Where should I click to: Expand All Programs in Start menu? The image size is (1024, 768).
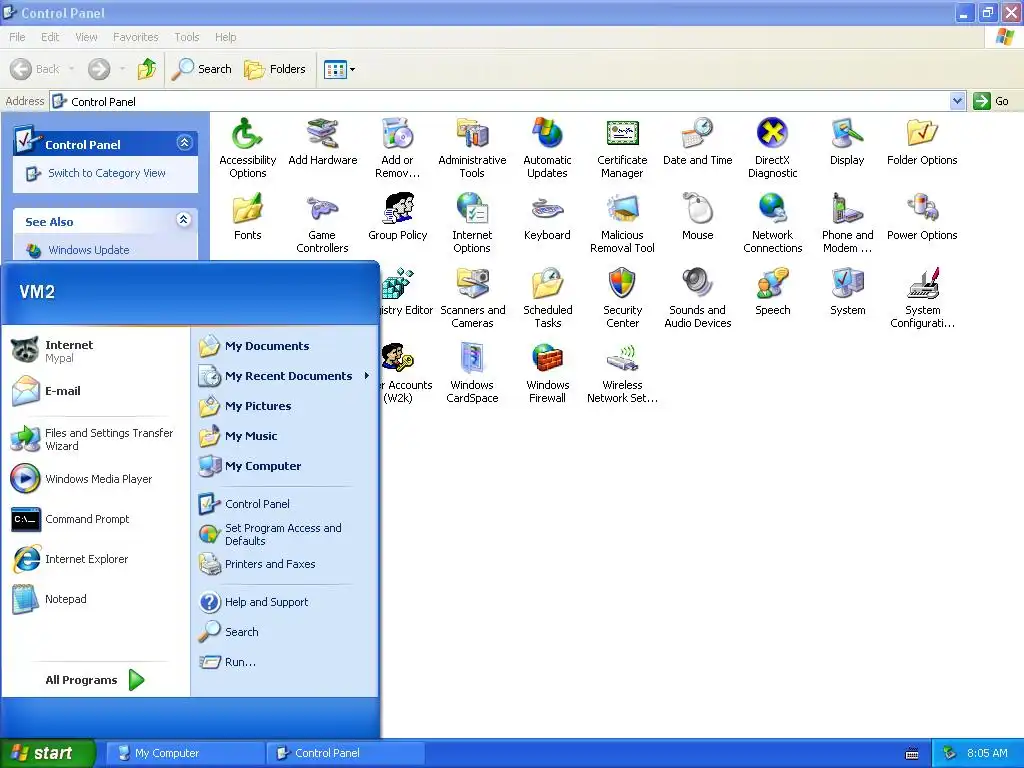pos(95,680)
